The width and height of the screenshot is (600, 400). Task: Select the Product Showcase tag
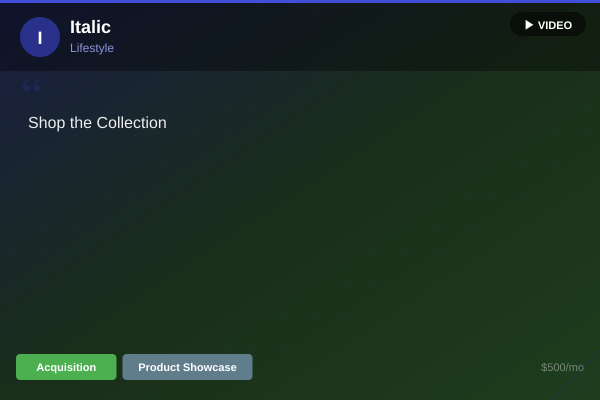pyautogui.click(x=188, y=367)
